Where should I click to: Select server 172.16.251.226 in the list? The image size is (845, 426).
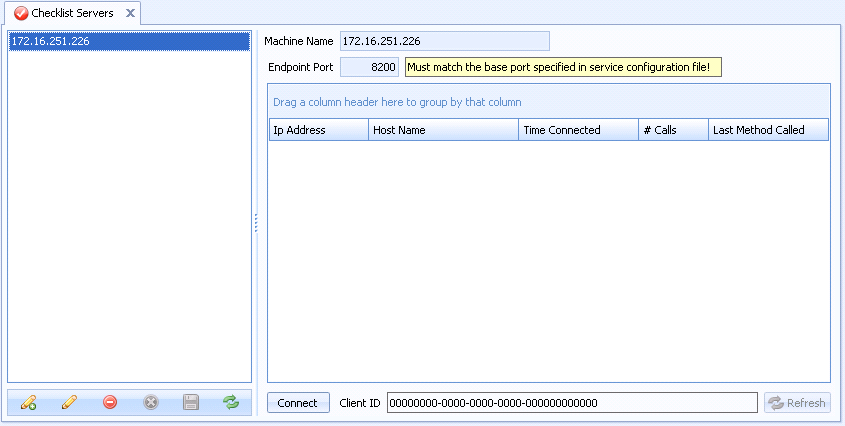coord(128,41)
